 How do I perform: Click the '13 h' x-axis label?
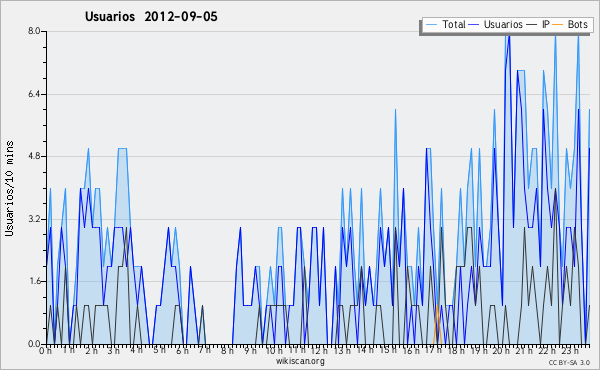click(342, 350)
